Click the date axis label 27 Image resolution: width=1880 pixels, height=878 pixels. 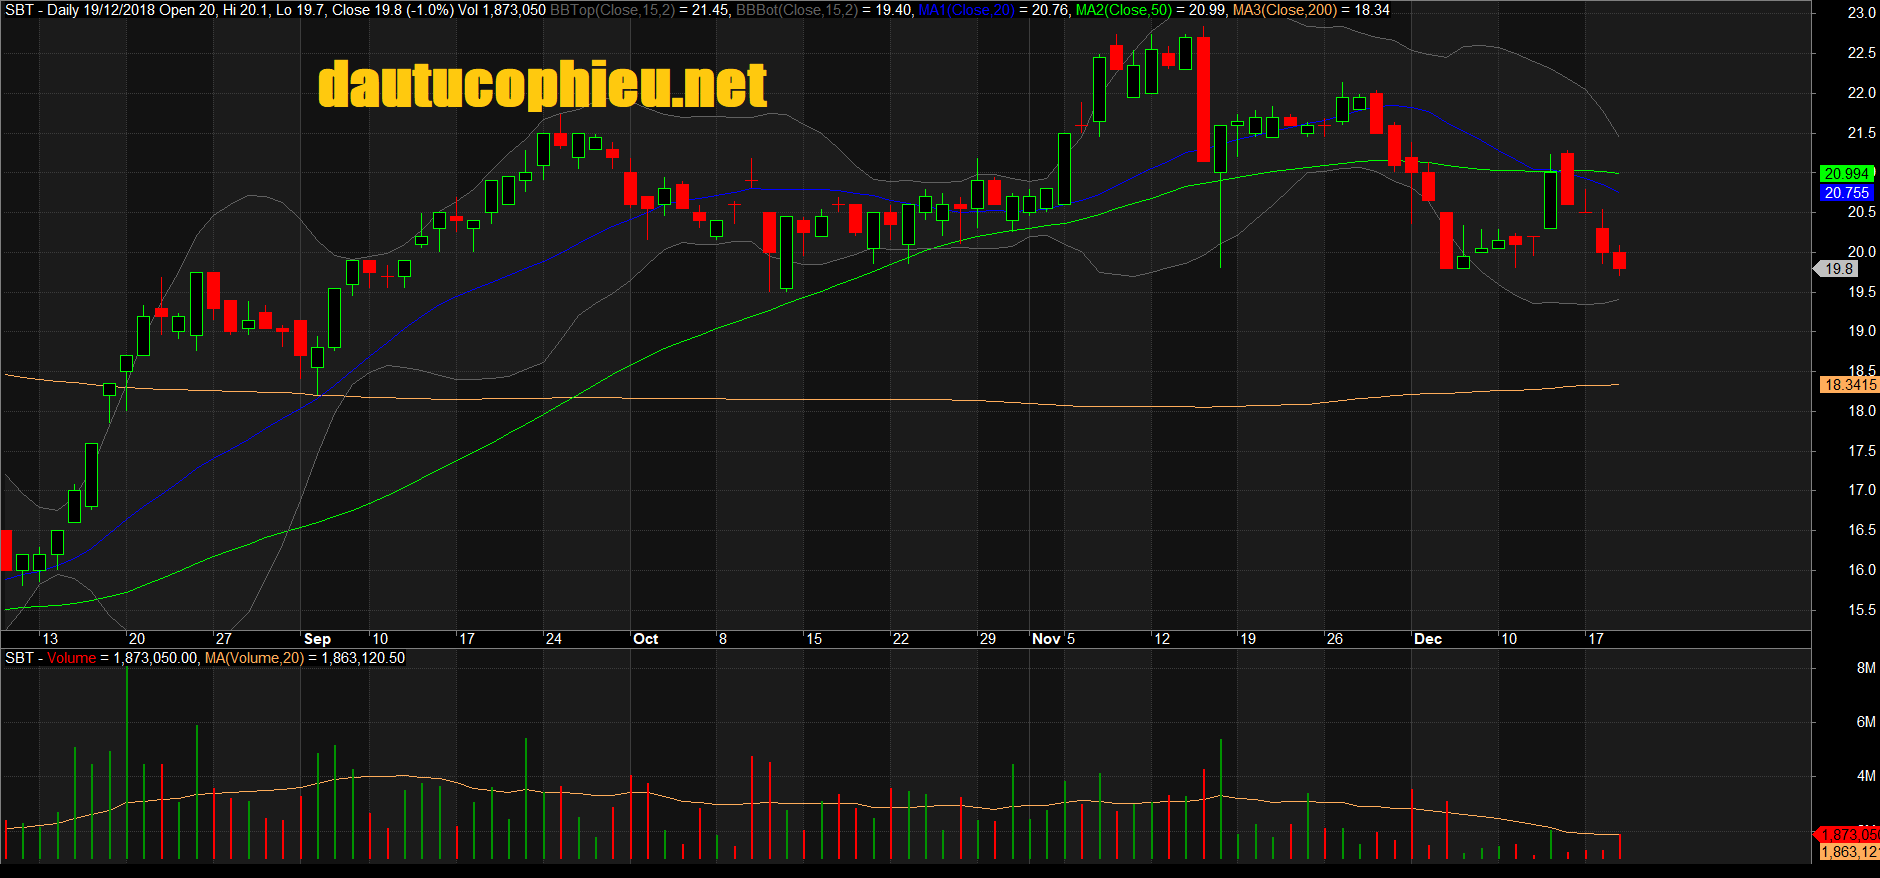coord(223,639)
